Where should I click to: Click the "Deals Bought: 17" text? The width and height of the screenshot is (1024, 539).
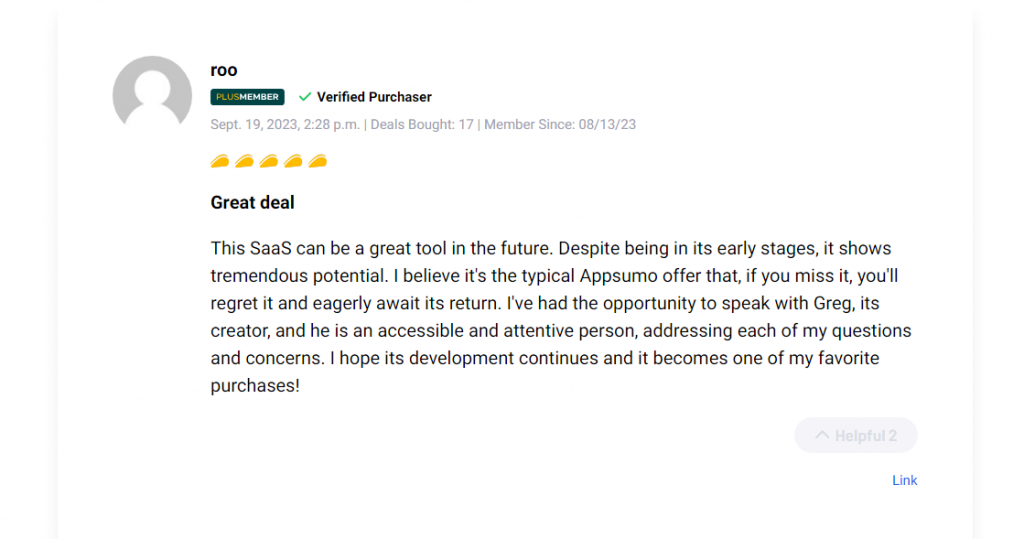point(421,125)
